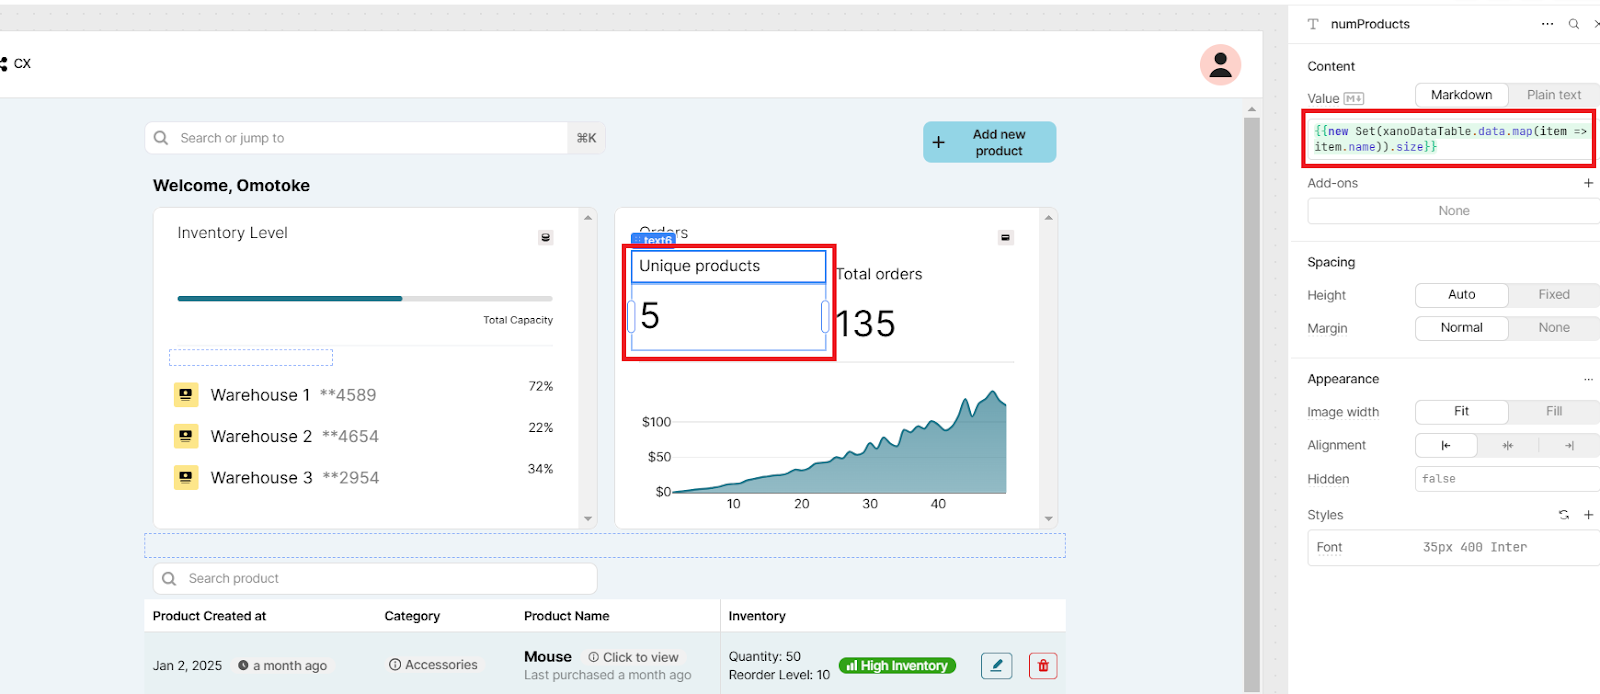Image resolution: width=1600 pixels, height=694 pixels.
Task: Click the Search product magnifier icon
Action: coord(169,578)
